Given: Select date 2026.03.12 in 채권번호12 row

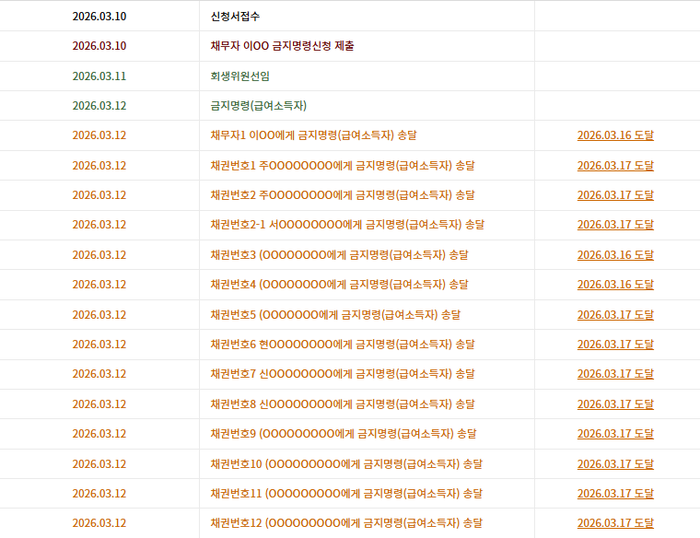Looking at the screenshot, I should click(x=99, y=523).
